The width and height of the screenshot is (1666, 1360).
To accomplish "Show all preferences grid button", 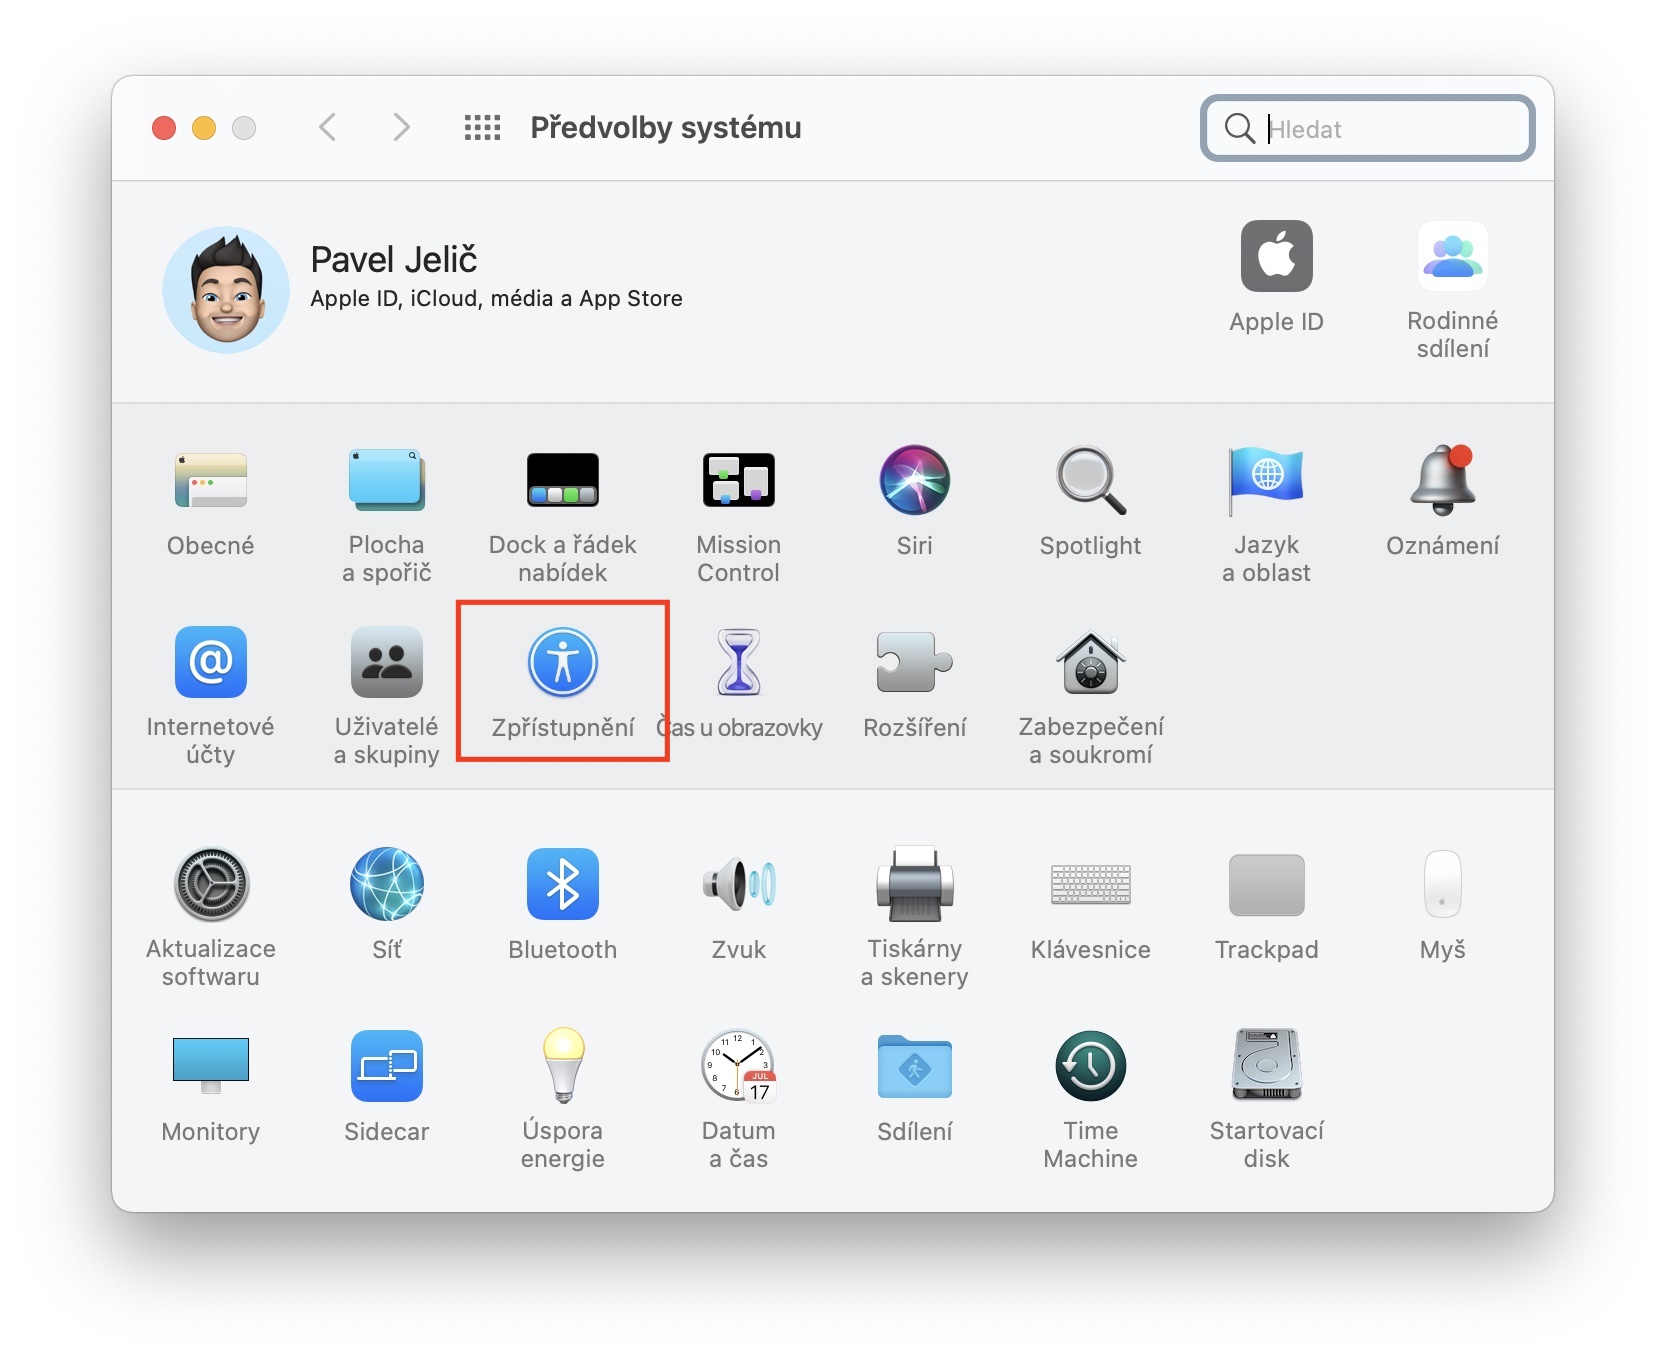I will coord(483,128).
